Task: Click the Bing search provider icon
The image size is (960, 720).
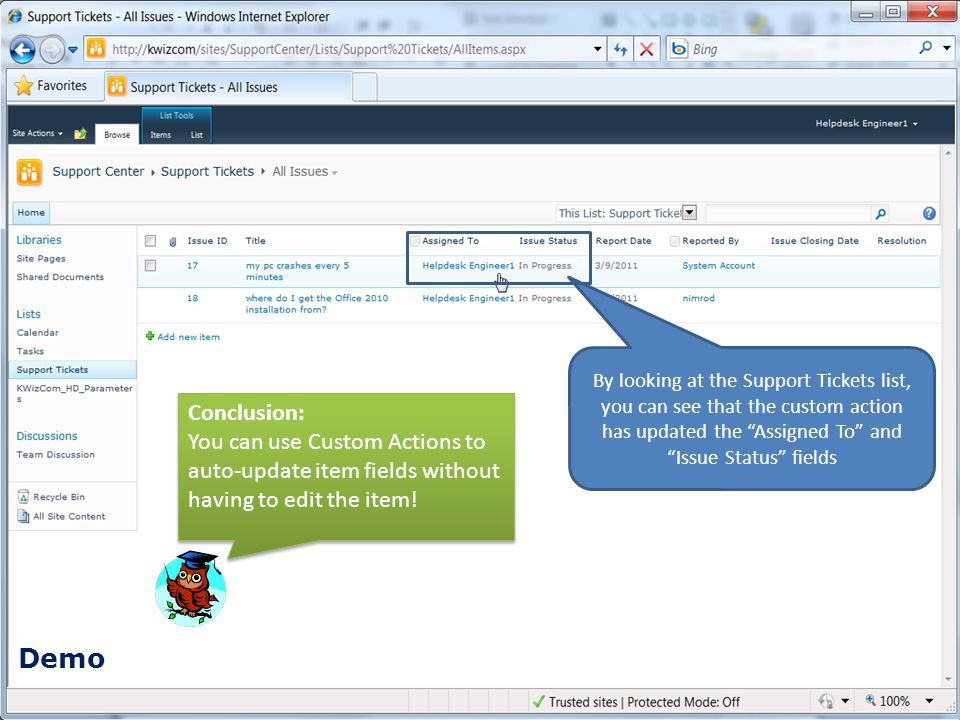Action: [679, 49]
